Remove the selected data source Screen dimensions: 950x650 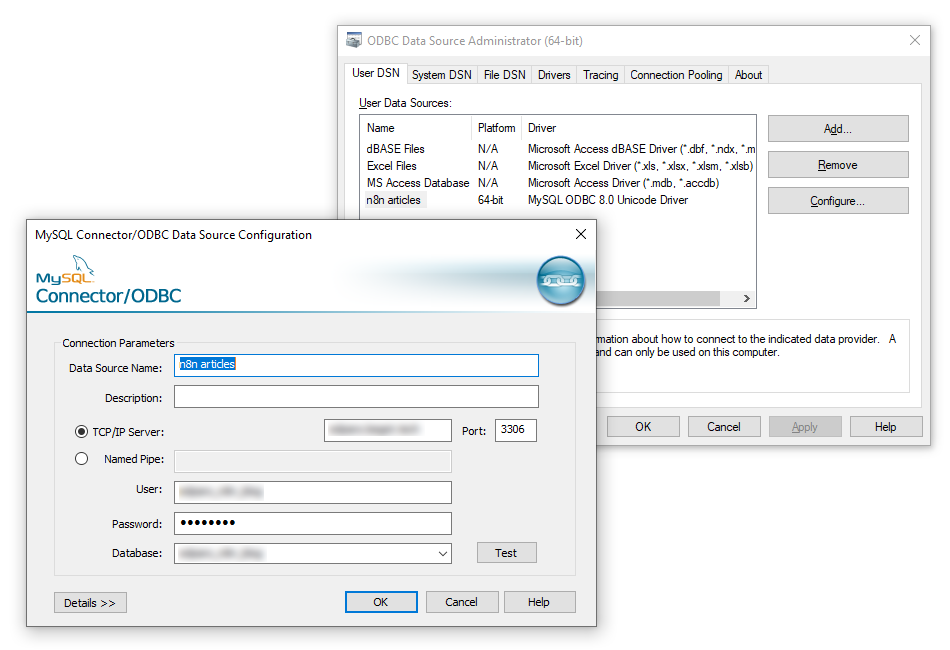coord(837,164)
